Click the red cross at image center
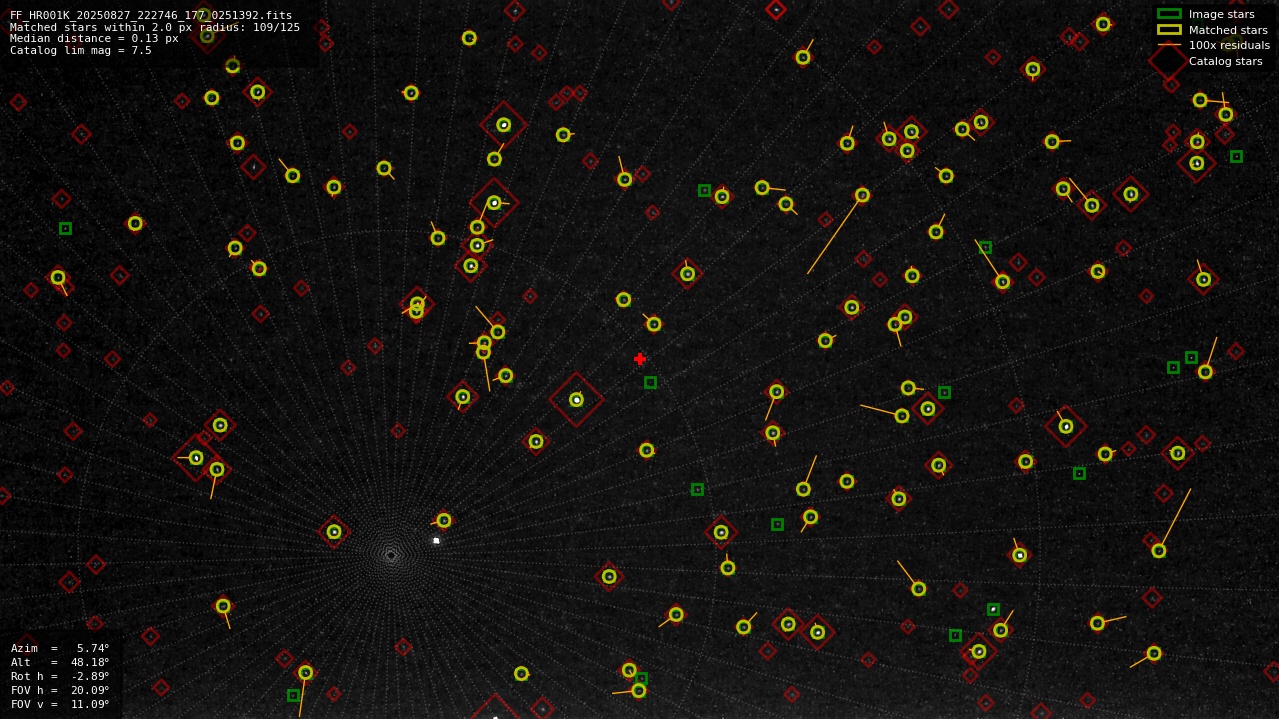The image size is (1279, 719). (x=640, y=359)
